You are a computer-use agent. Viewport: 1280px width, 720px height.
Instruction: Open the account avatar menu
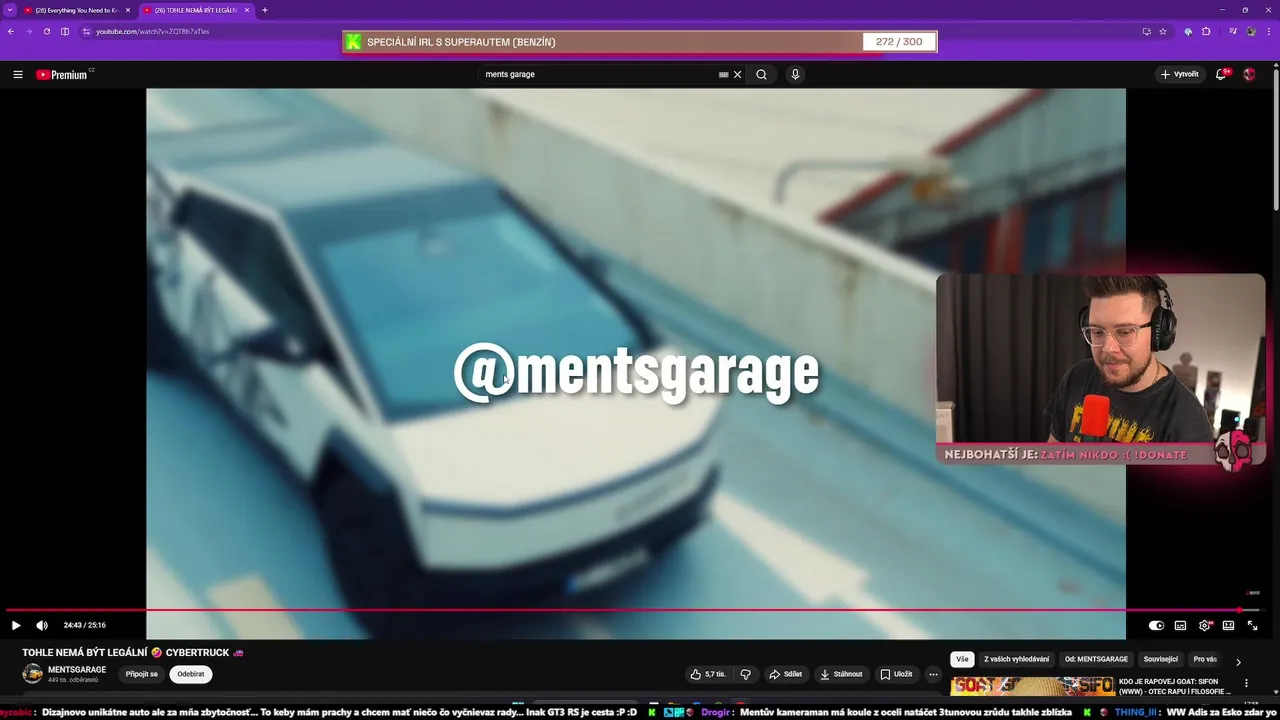1249,74
